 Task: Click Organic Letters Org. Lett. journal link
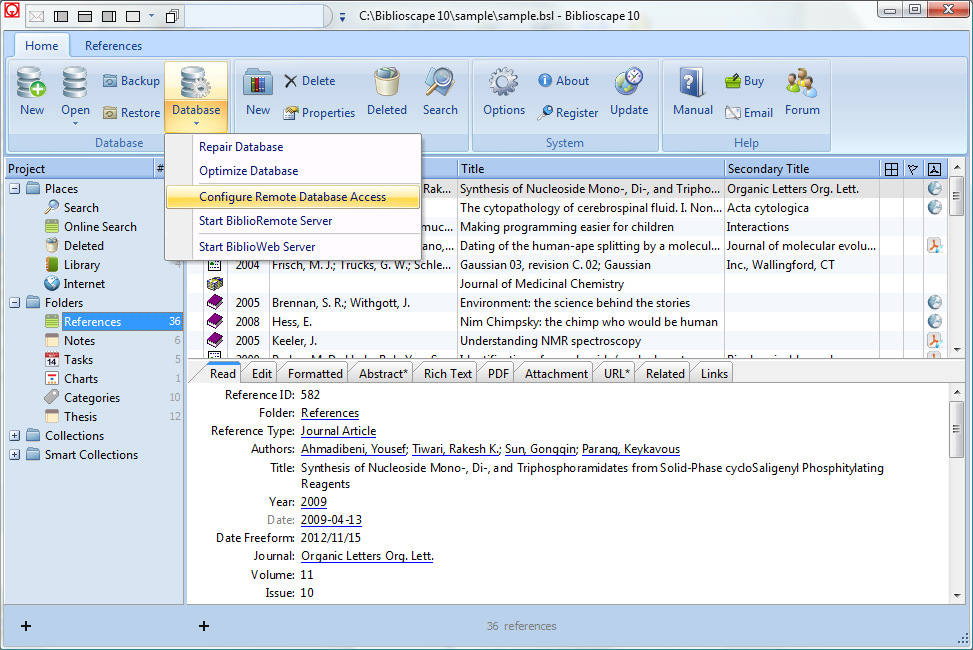point(367,556)
